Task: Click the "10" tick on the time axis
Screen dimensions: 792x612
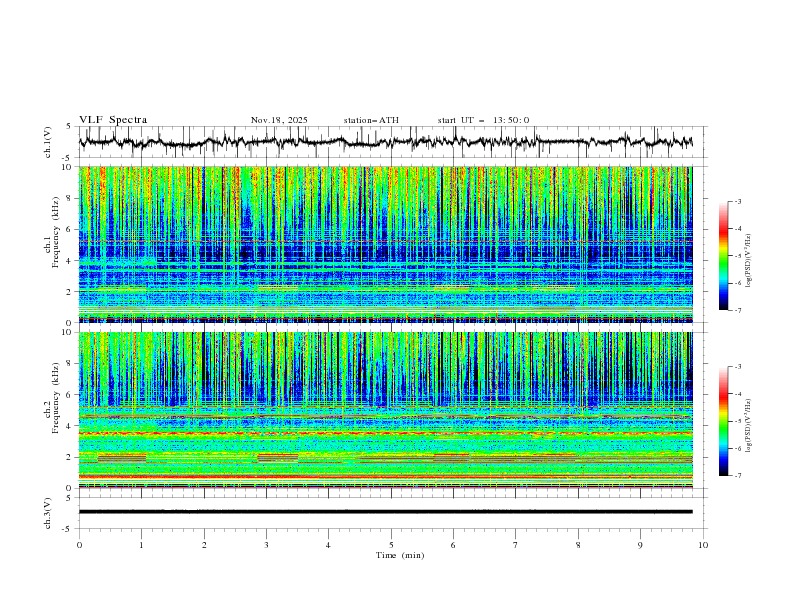Action: pos(703,545)
